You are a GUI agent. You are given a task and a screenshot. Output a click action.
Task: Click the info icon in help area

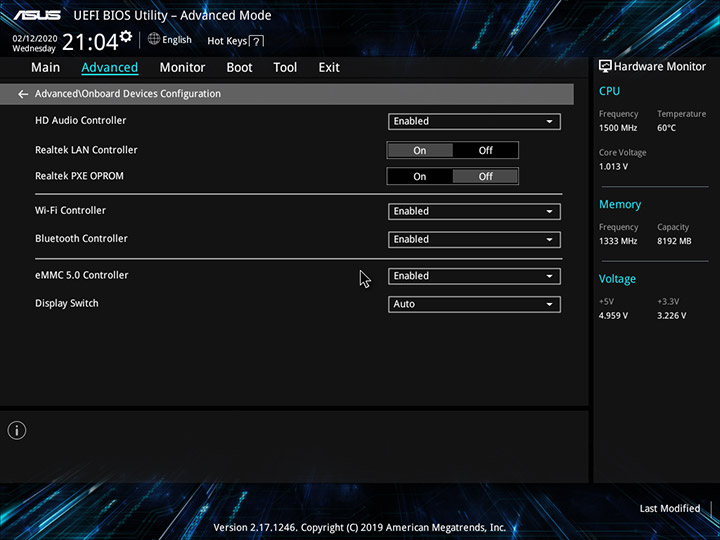pos(17,430)
